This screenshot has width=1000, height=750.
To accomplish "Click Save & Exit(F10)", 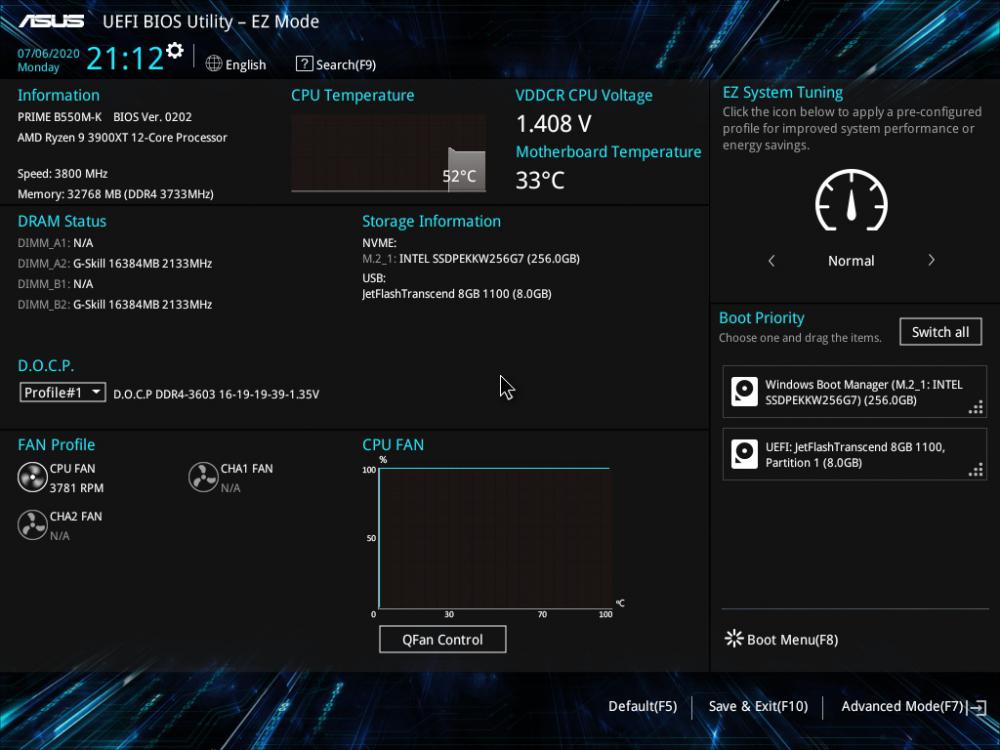I will click(758, 706).
